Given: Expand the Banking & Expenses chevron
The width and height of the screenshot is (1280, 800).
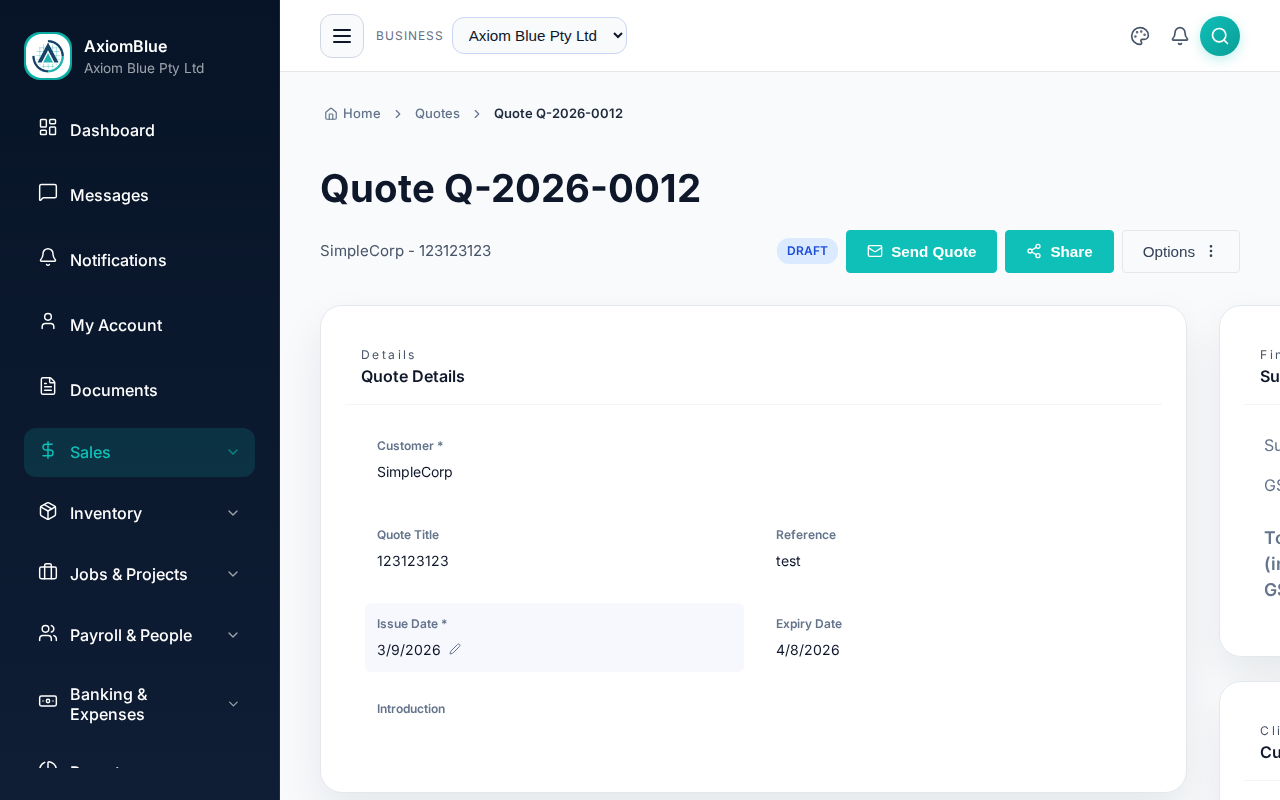Looking at the screenshot, I should 233,704.
